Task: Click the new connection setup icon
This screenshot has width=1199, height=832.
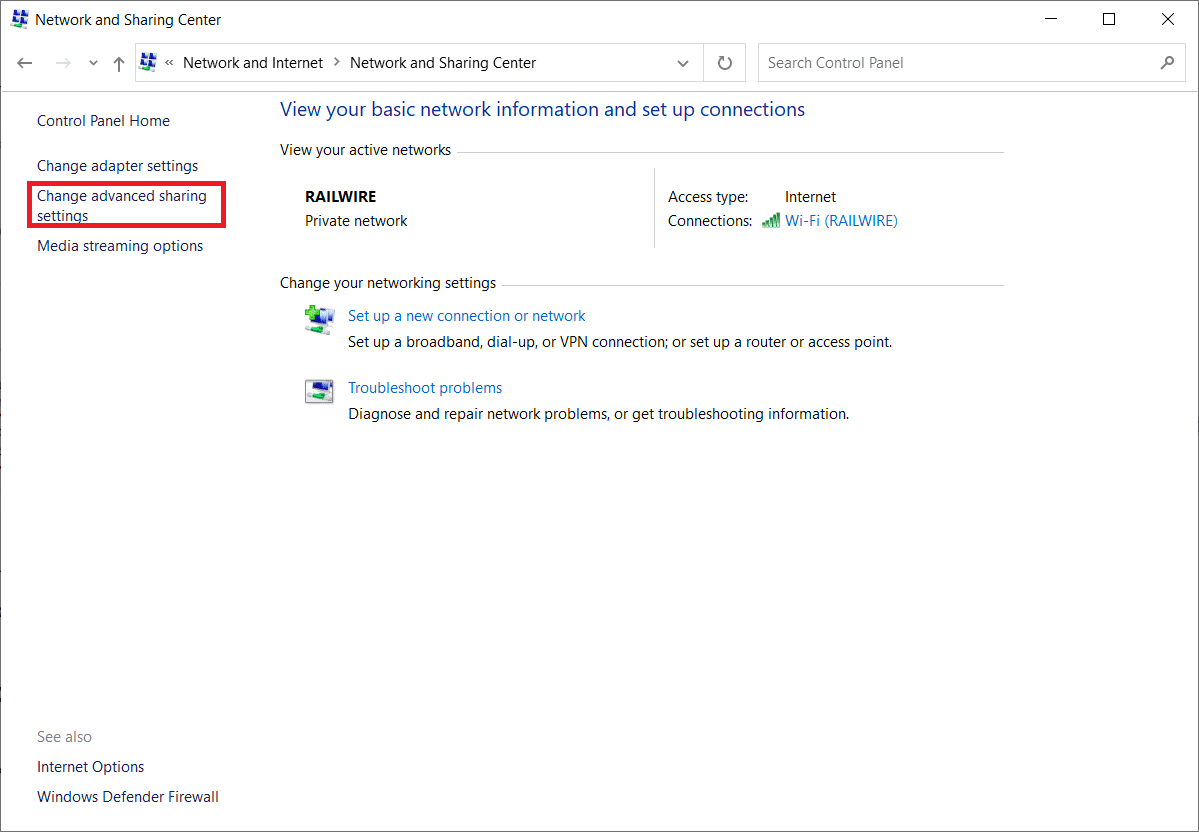Action: [320, 320]
